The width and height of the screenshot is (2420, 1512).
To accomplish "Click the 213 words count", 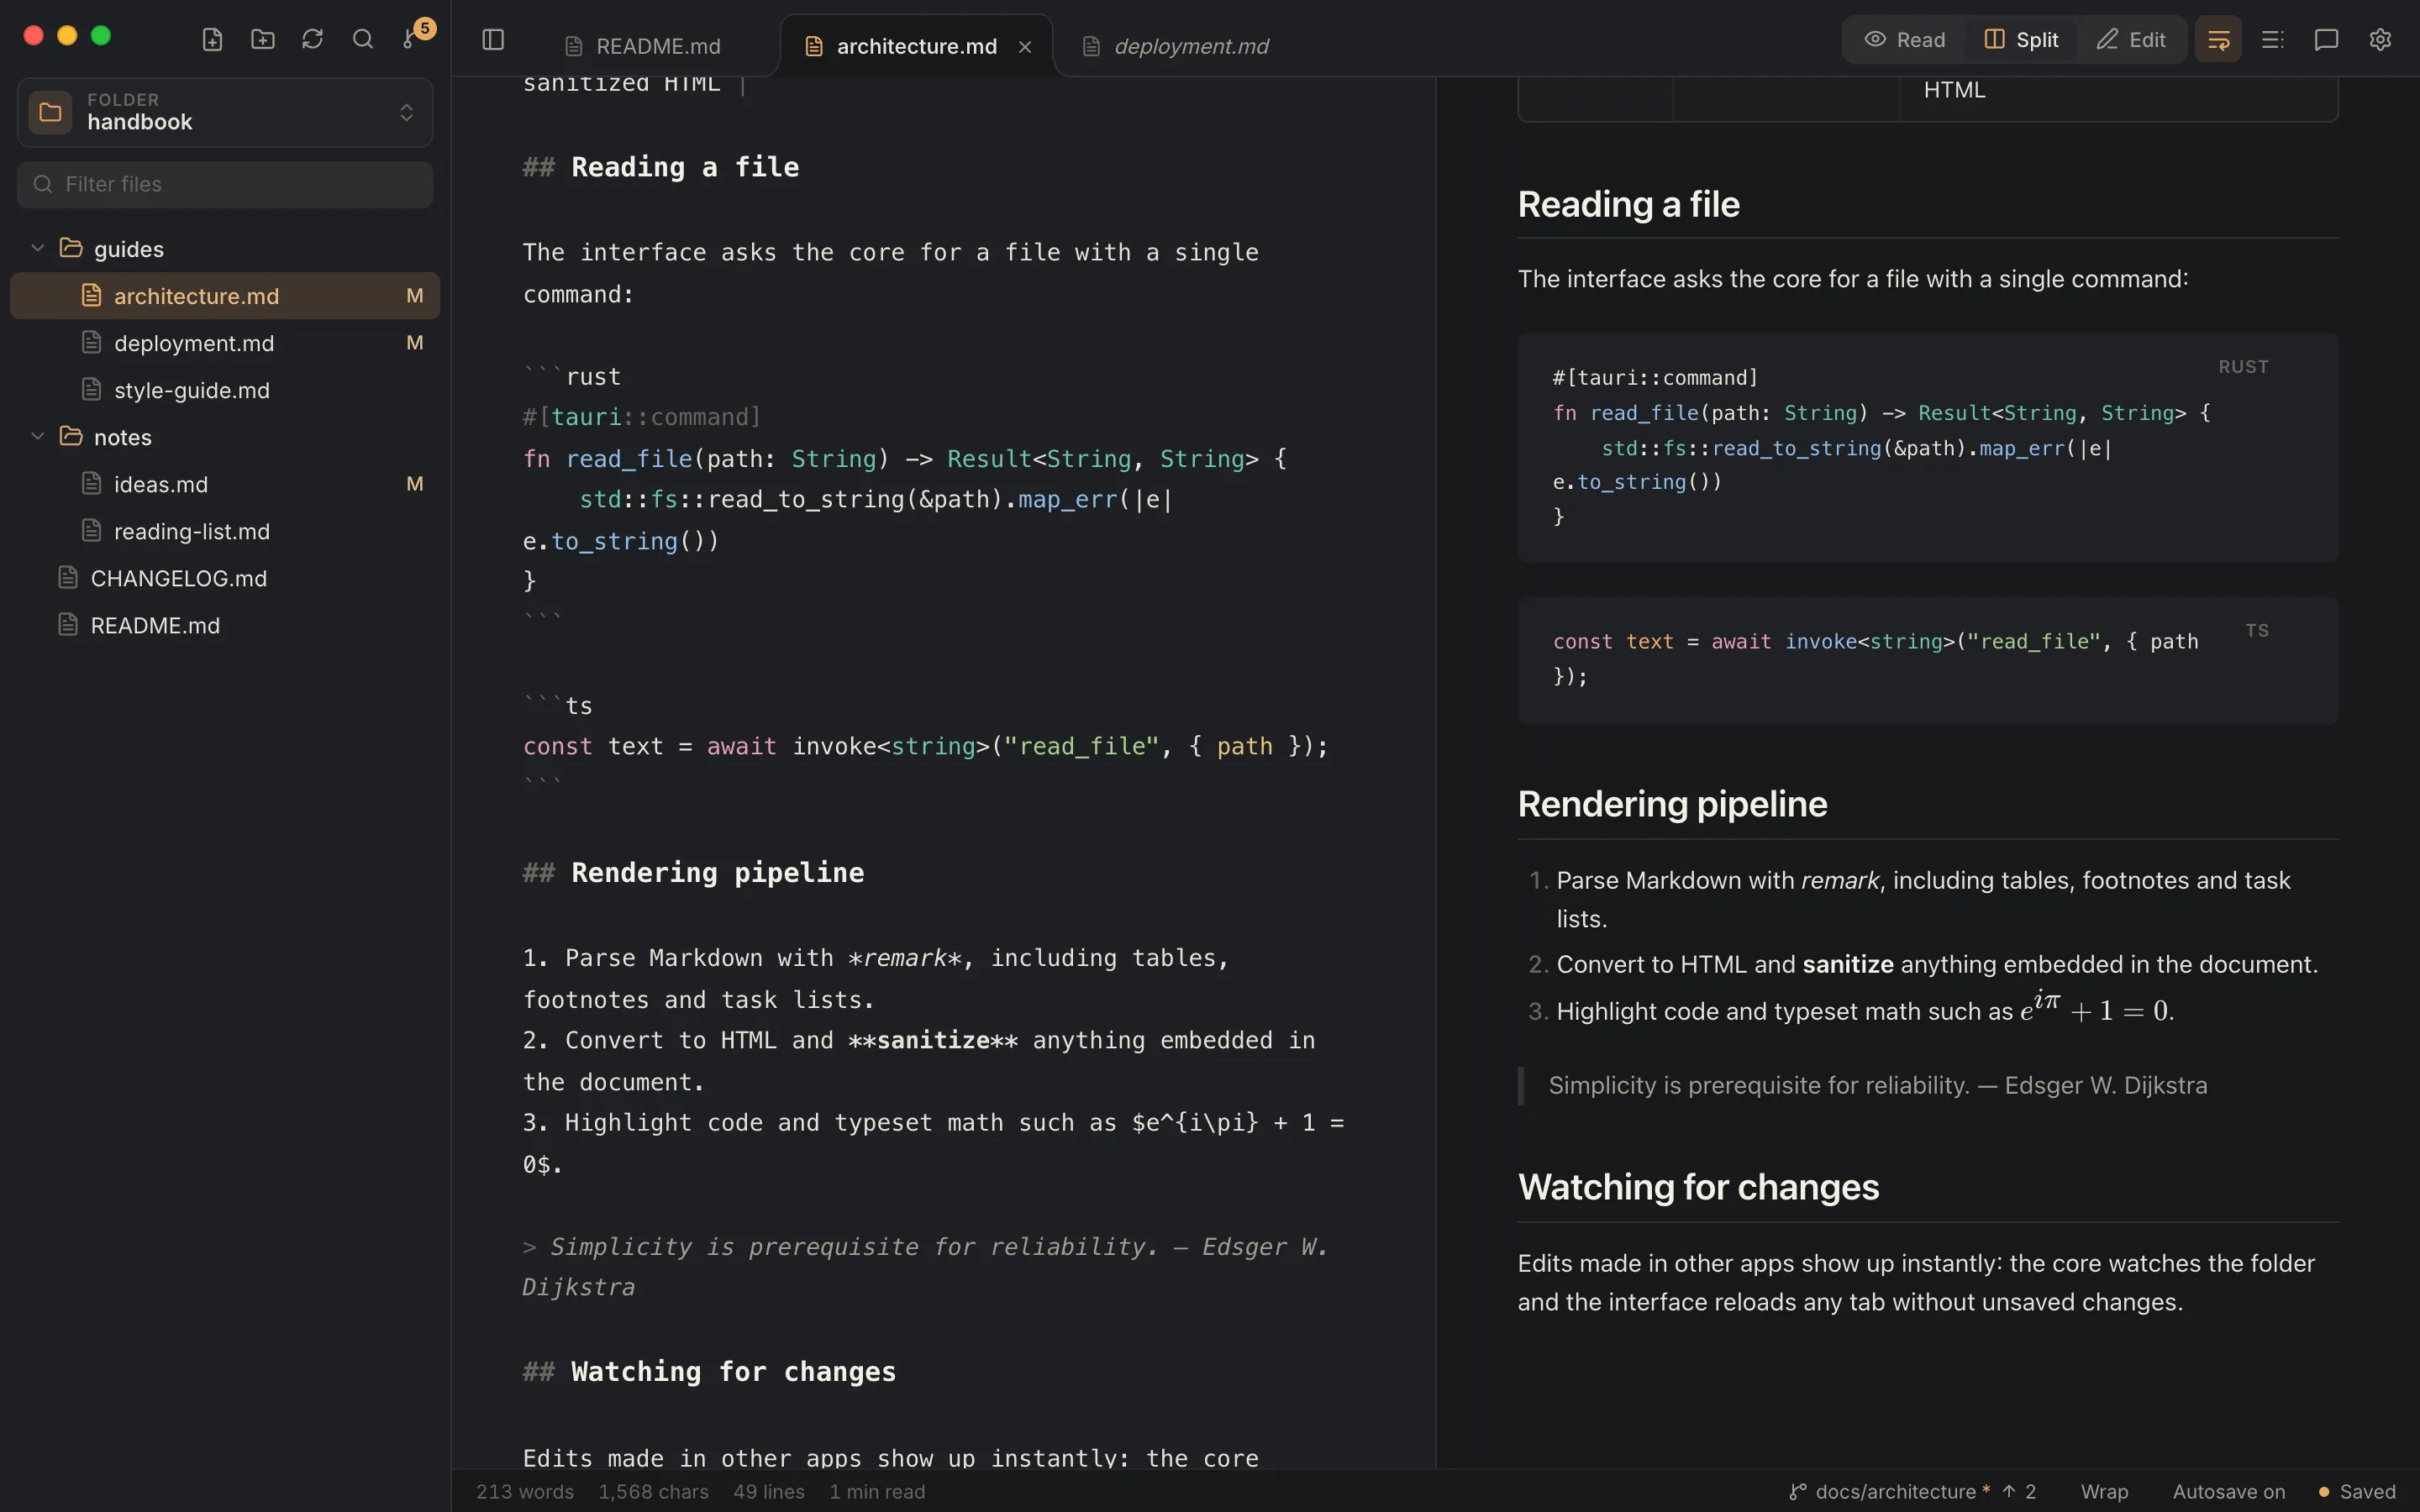I will tap(525, 1492).
